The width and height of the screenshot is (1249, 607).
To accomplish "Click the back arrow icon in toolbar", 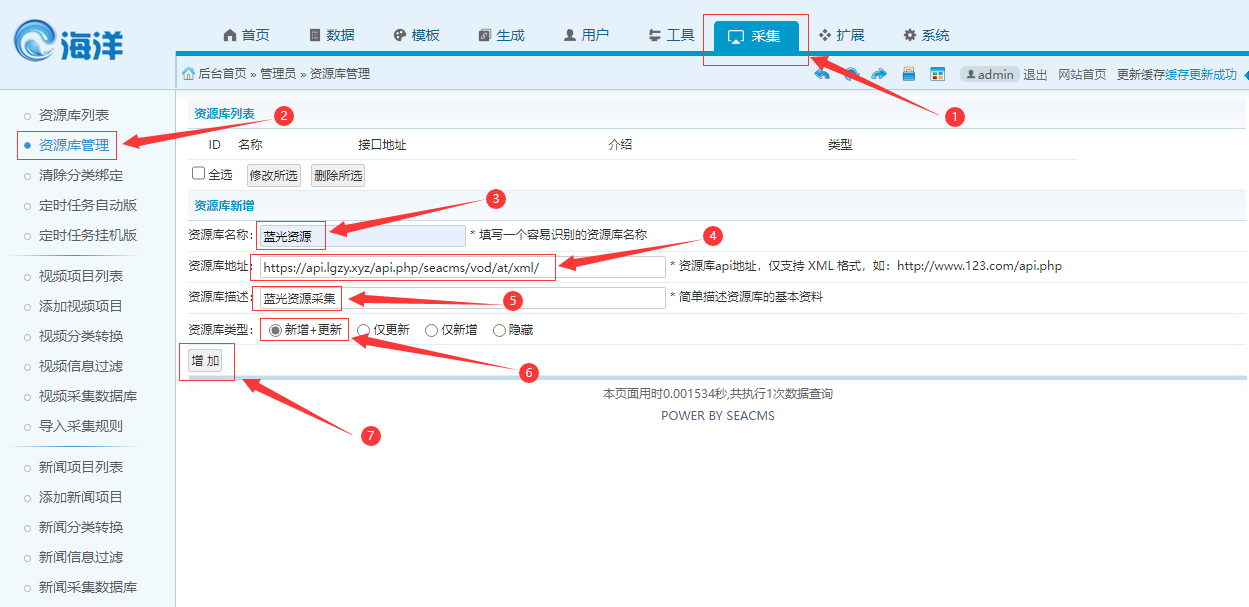I will (822, 74).
